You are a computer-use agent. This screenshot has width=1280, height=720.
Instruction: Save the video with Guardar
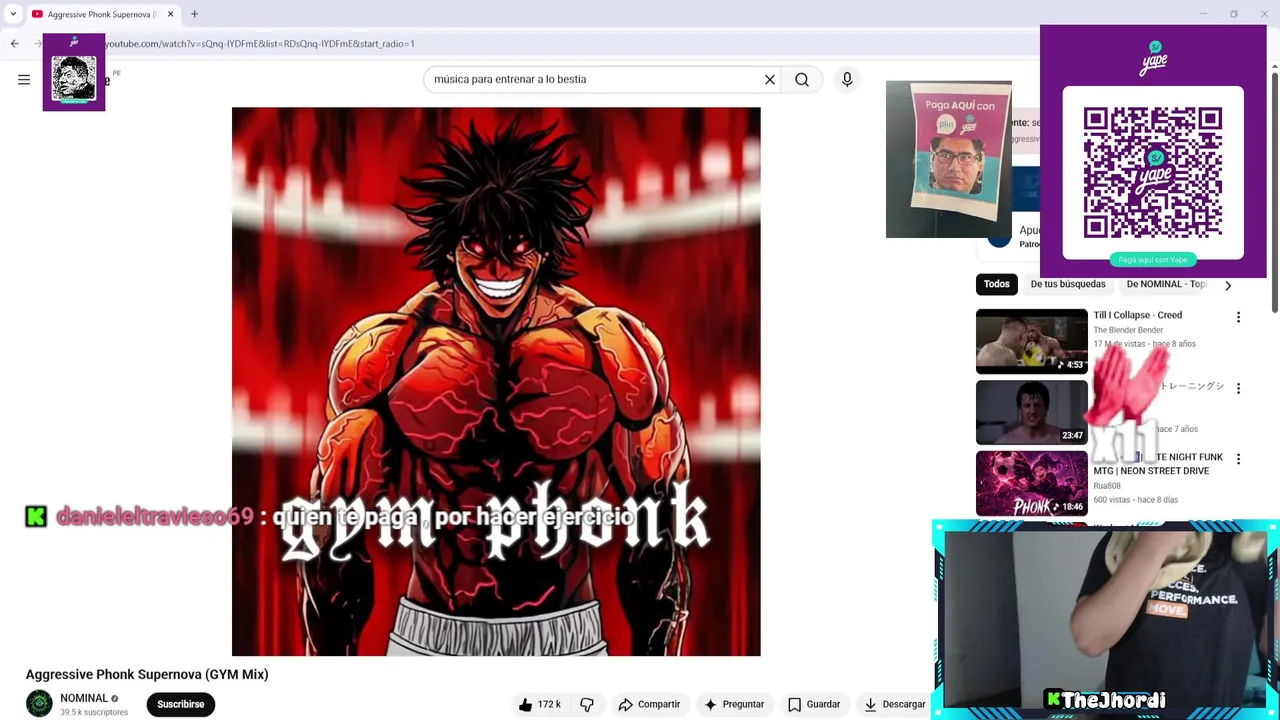[x=814, y=704]
